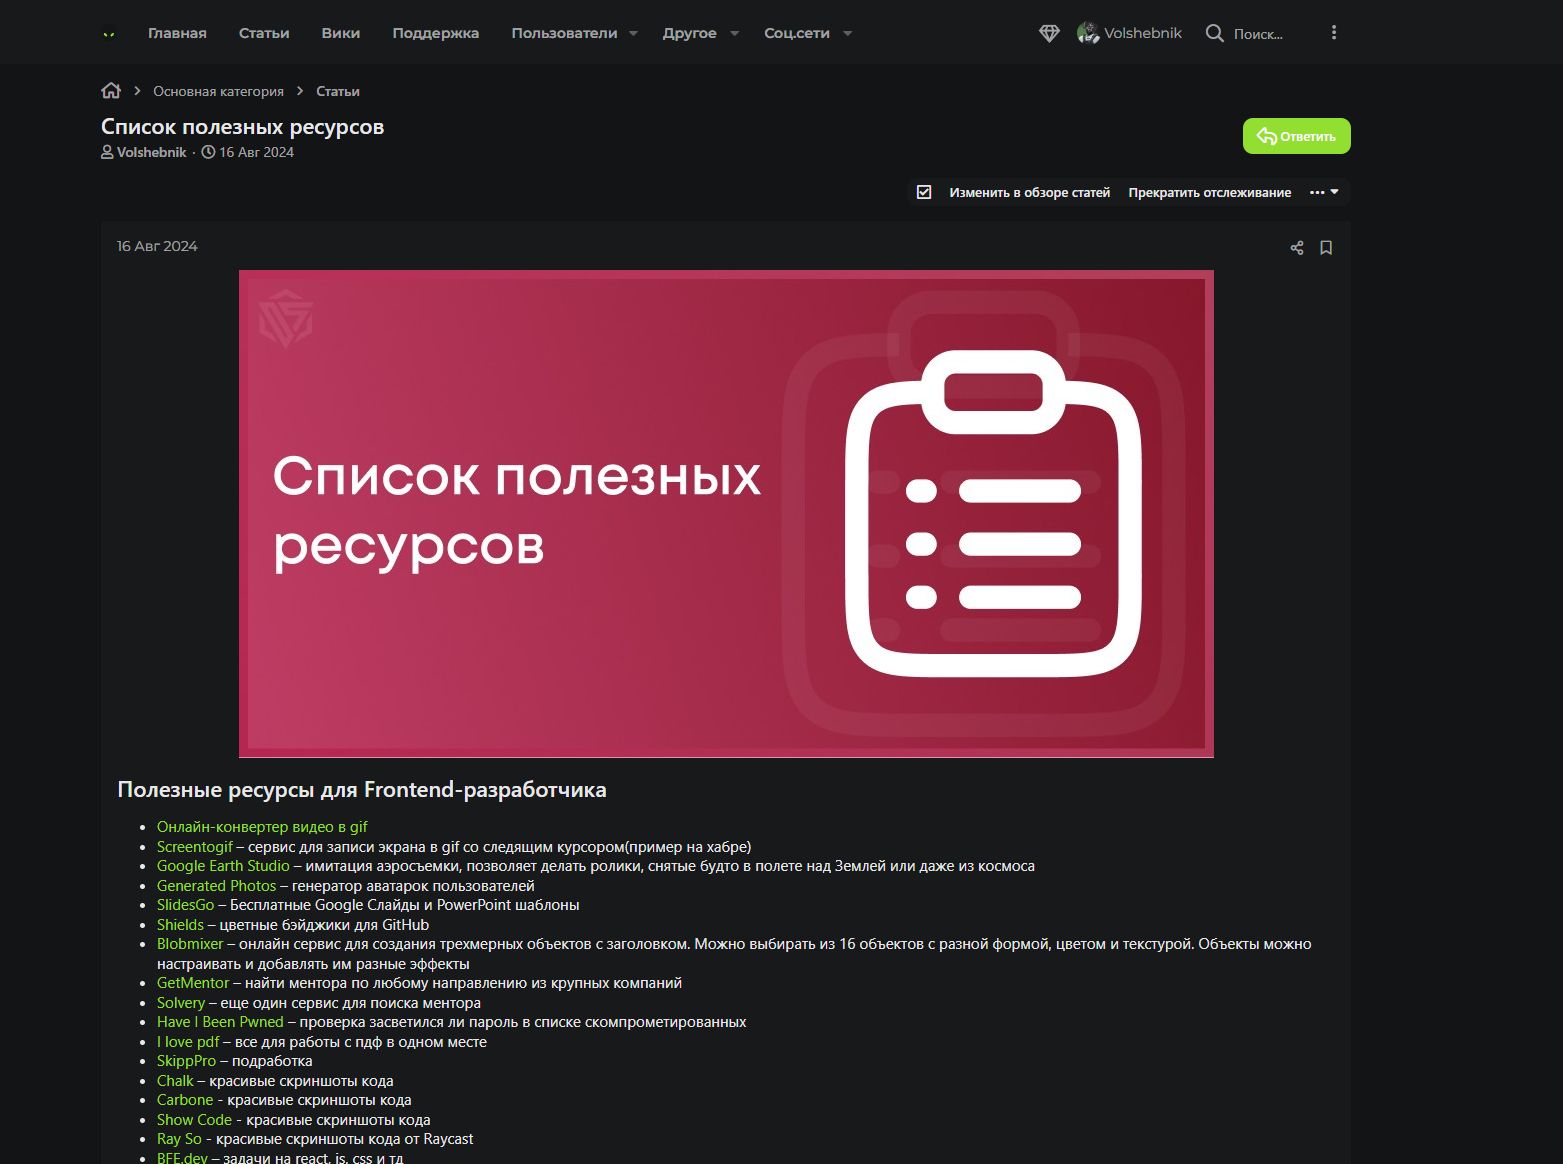Open Онлайн-конвертер видео в gif link

click(262, 827)
